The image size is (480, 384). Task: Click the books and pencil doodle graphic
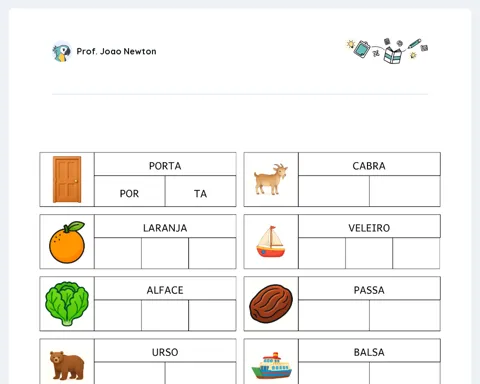point(387,51)
